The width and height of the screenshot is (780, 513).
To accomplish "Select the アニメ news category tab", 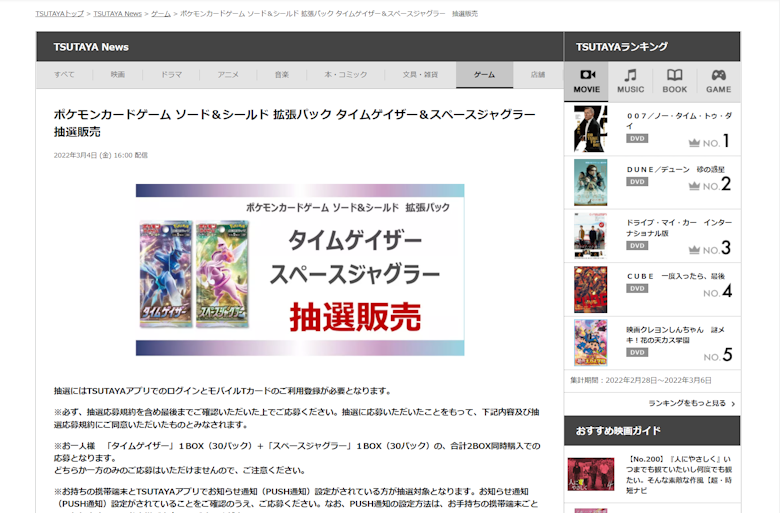I will click(x=228, y=75).
